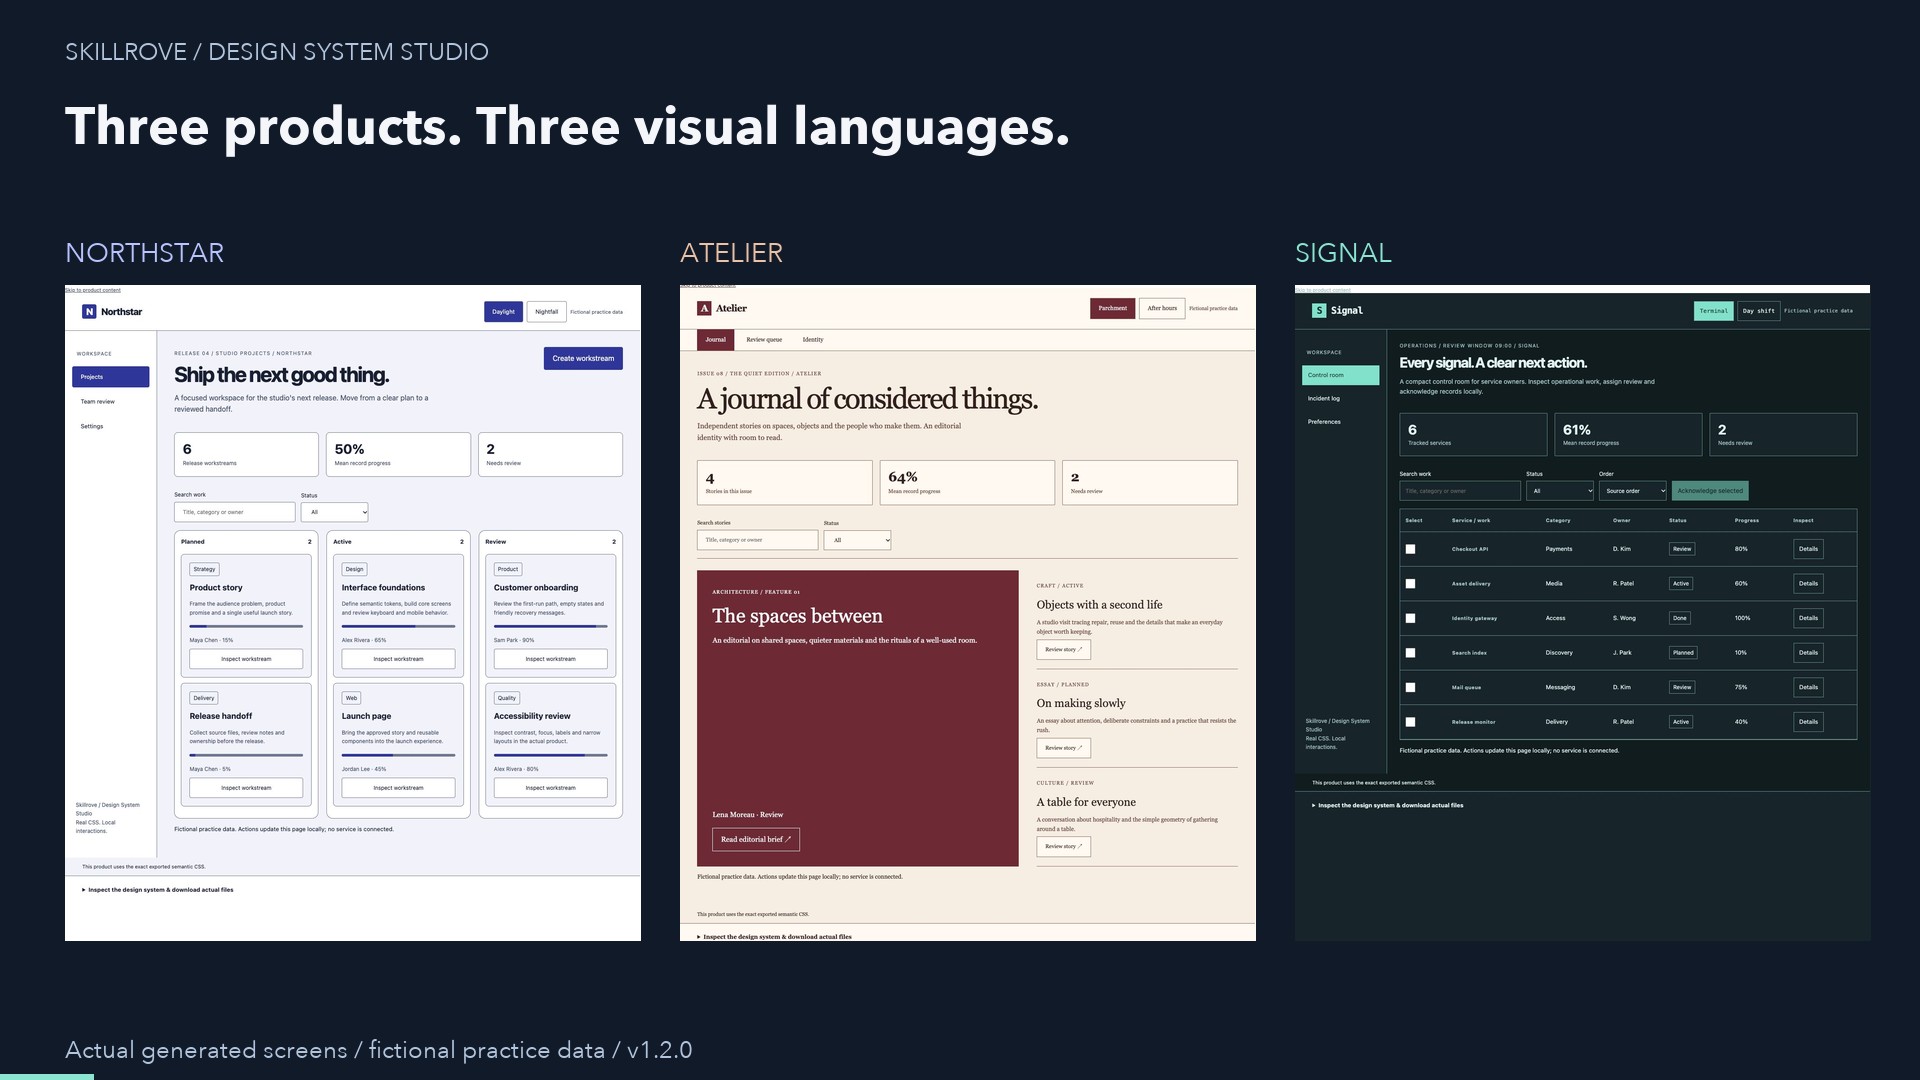Click Product story progress bar
This screenshot has width=1920, height=1080.
(x=246, y=626)
